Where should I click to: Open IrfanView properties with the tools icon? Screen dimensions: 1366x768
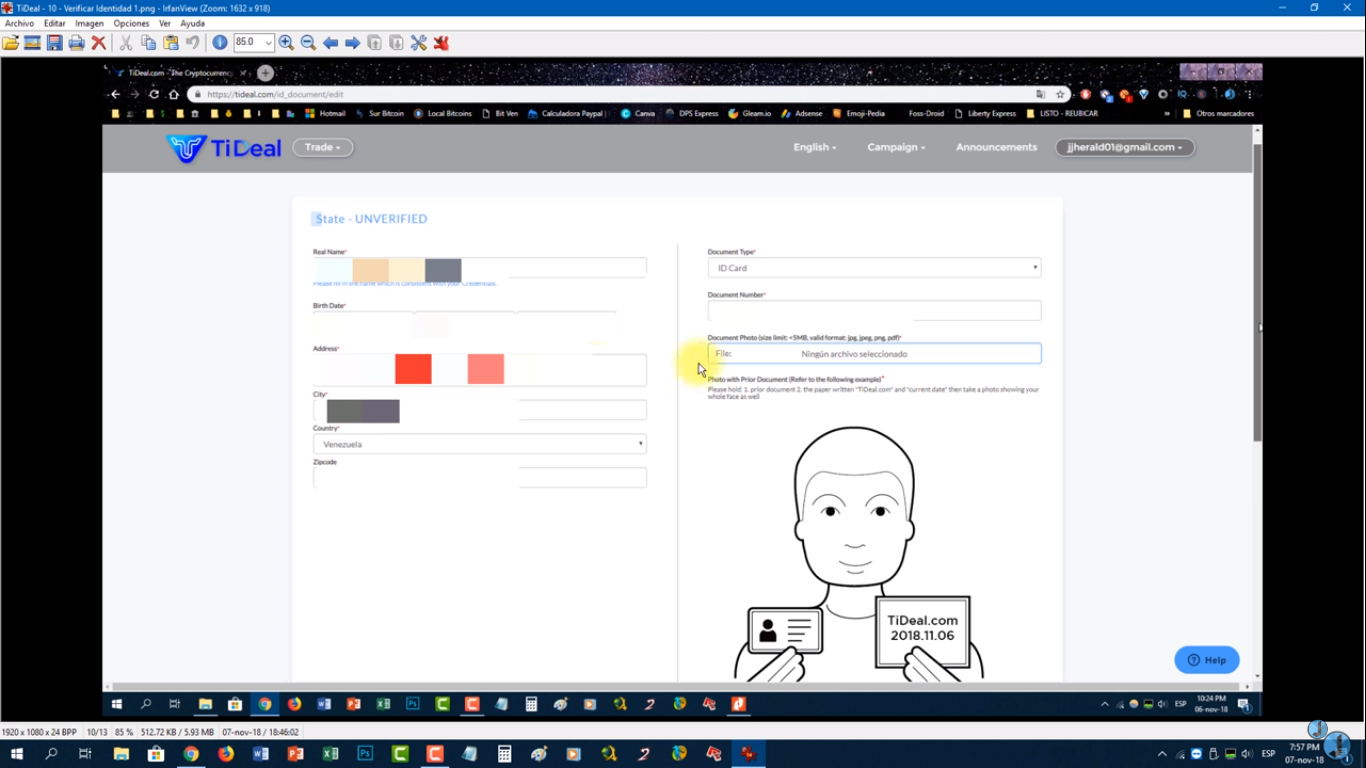tap(418, 43)
